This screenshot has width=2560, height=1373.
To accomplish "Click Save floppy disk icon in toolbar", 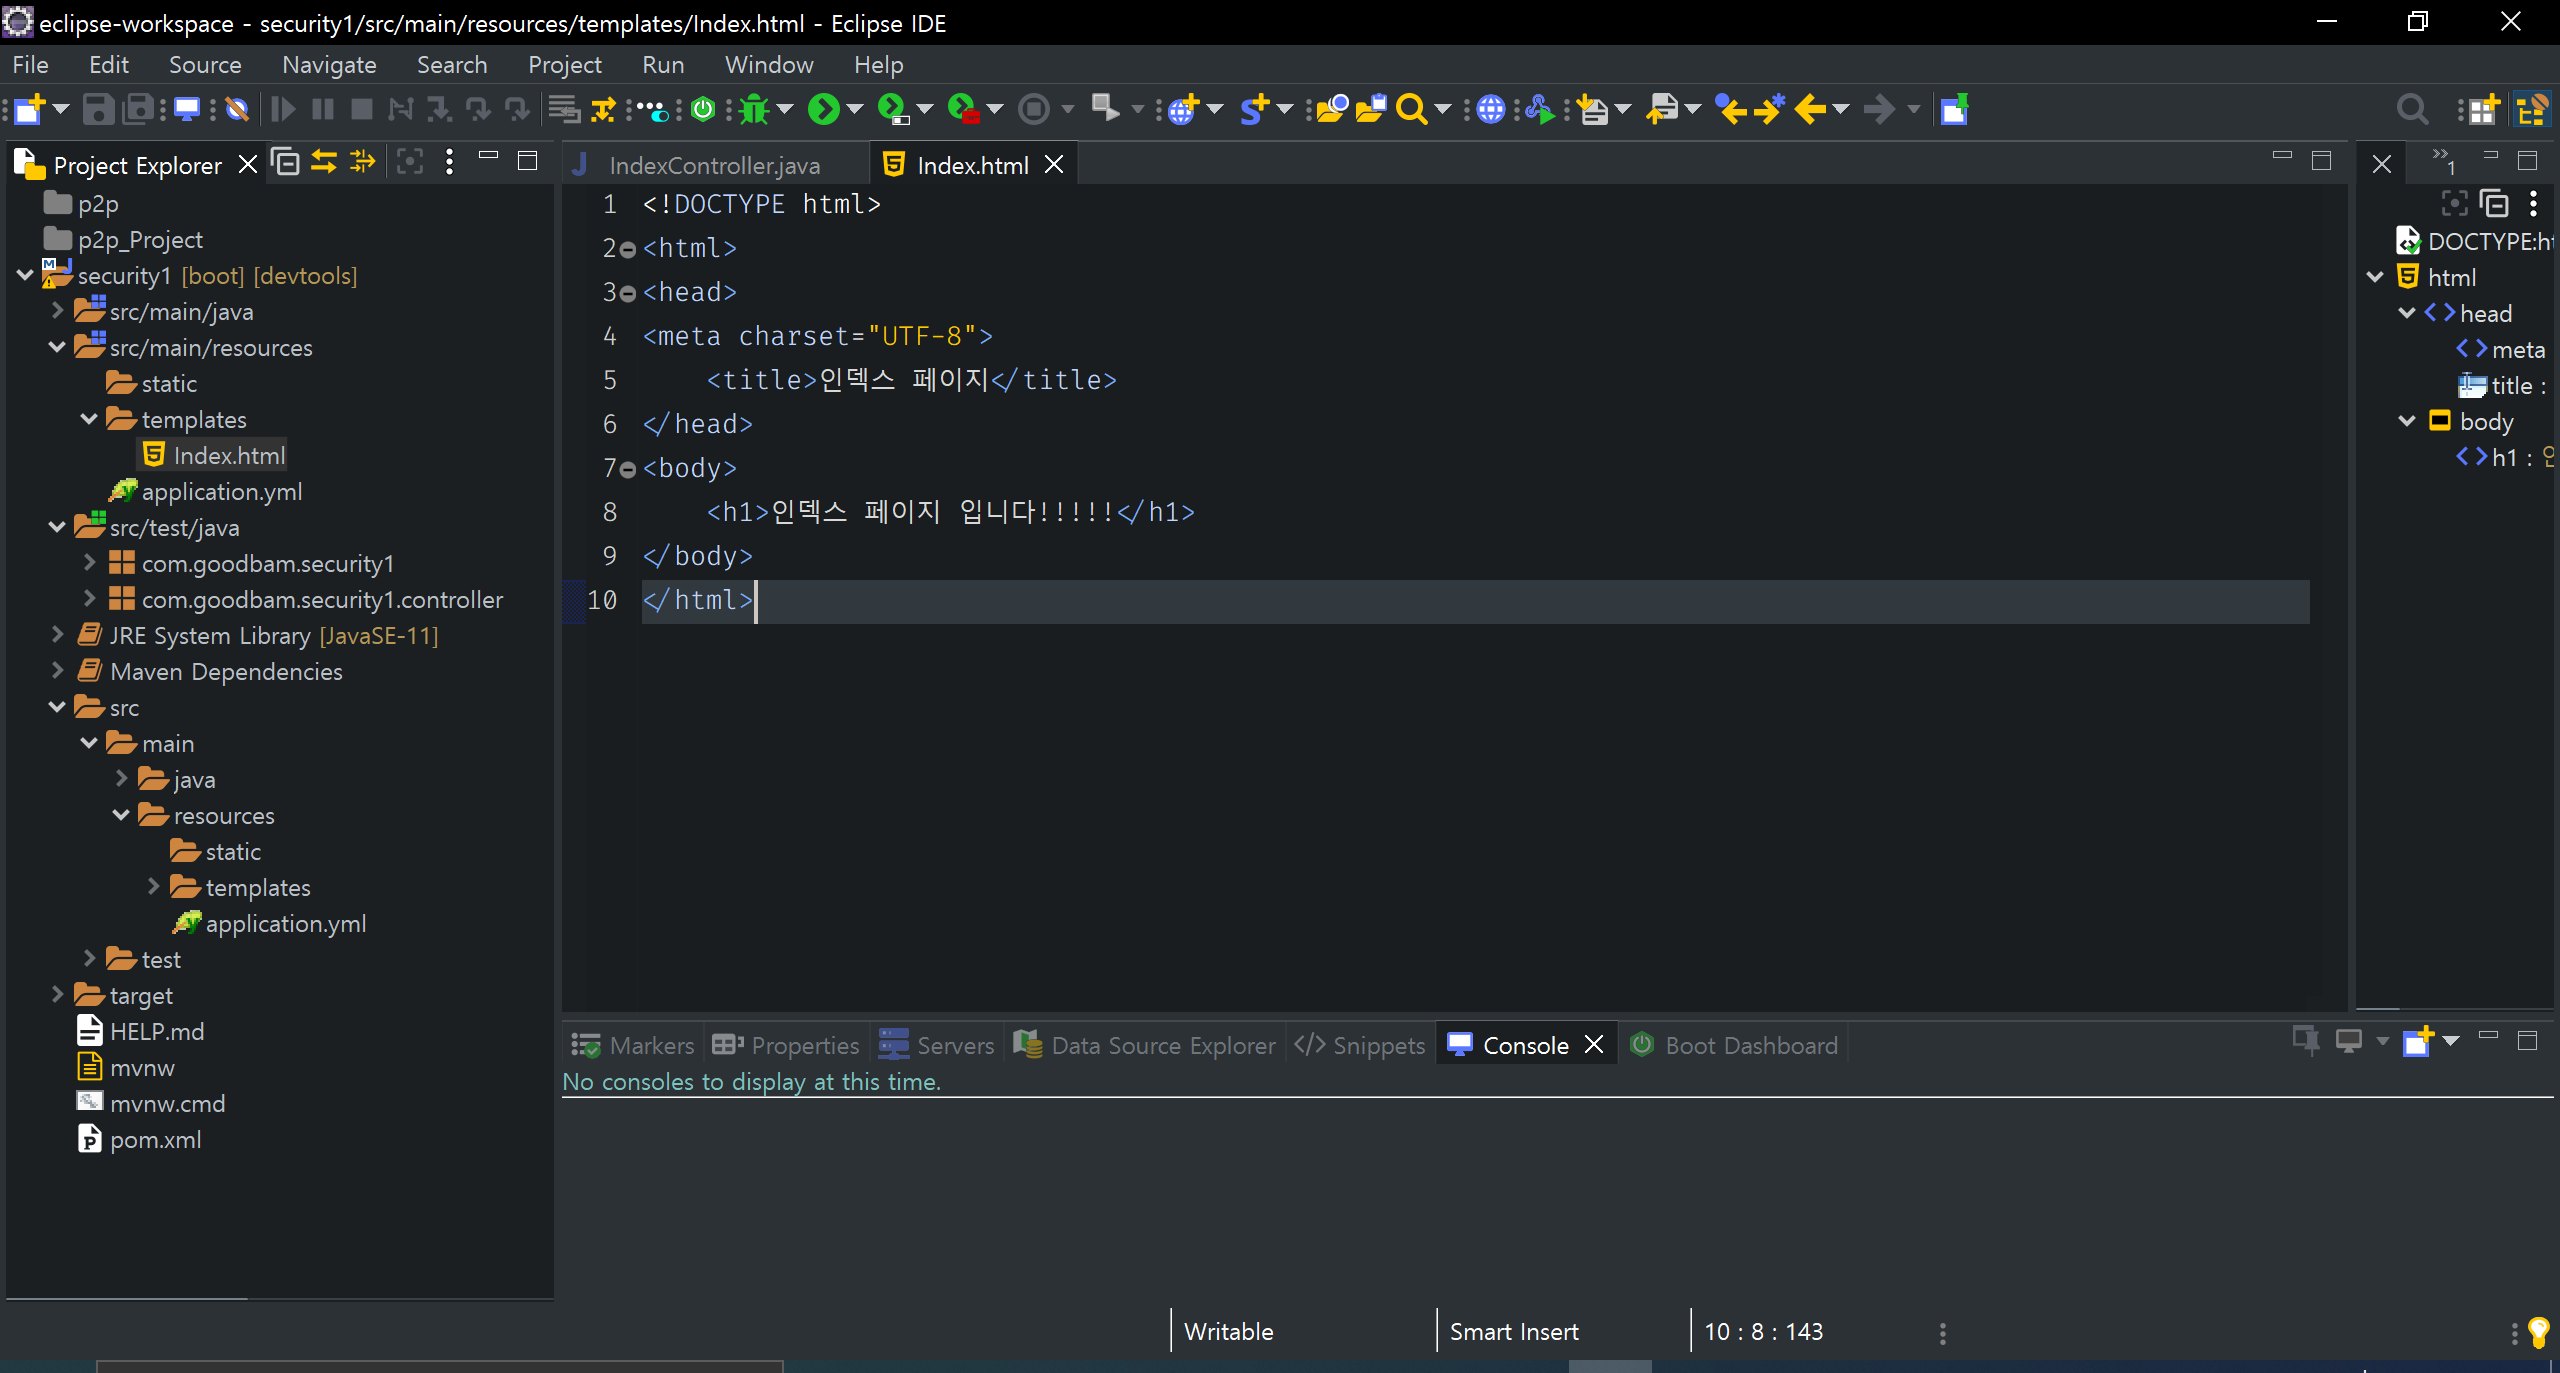I will click(x=97, y=109).
